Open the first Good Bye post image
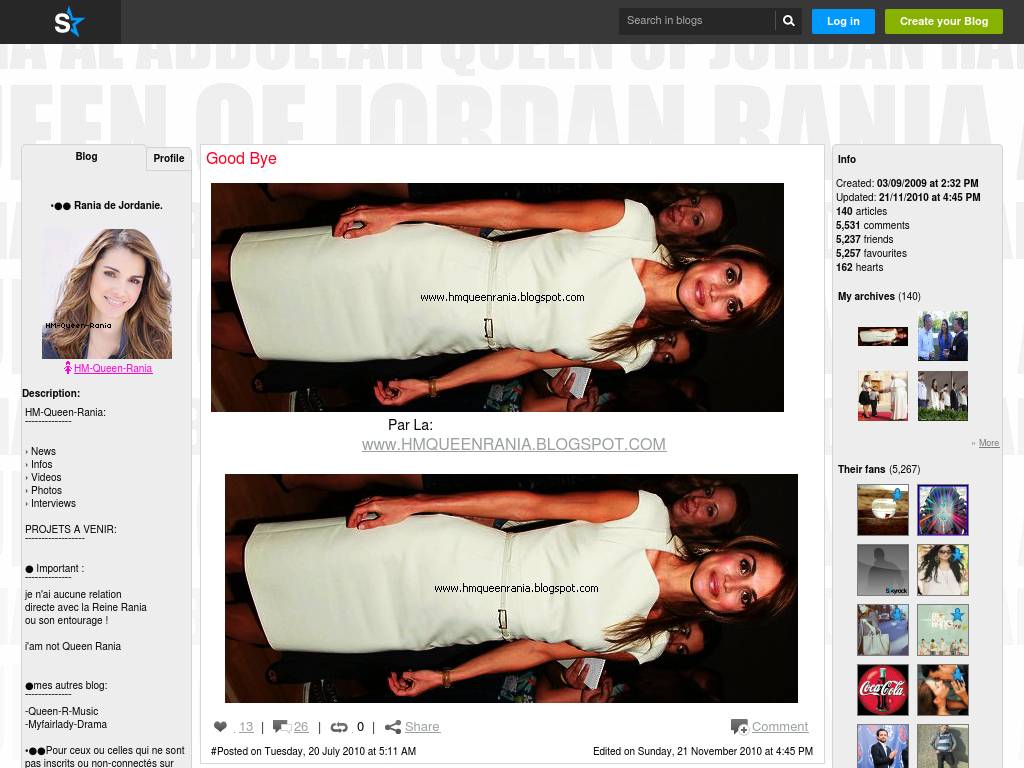Screen dimensions: 1024x768 tap(497, 297)
